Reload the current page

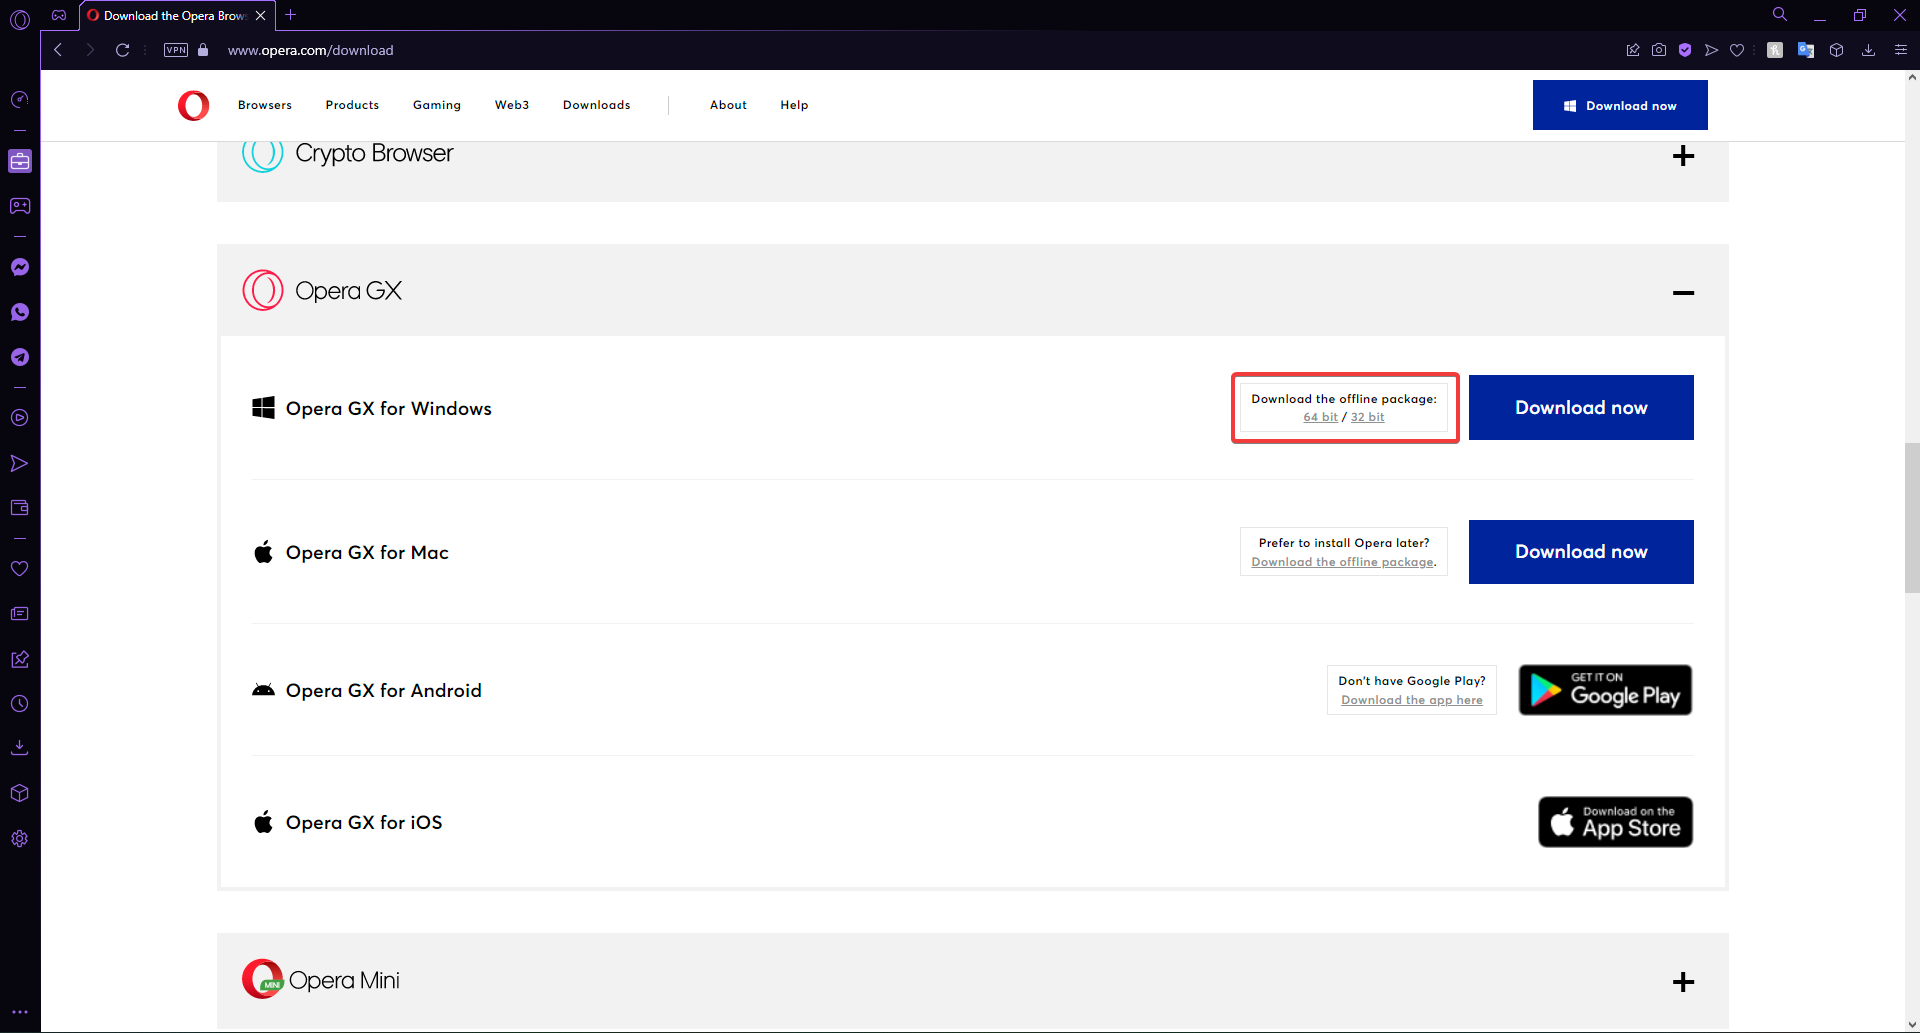coord(122,50)
